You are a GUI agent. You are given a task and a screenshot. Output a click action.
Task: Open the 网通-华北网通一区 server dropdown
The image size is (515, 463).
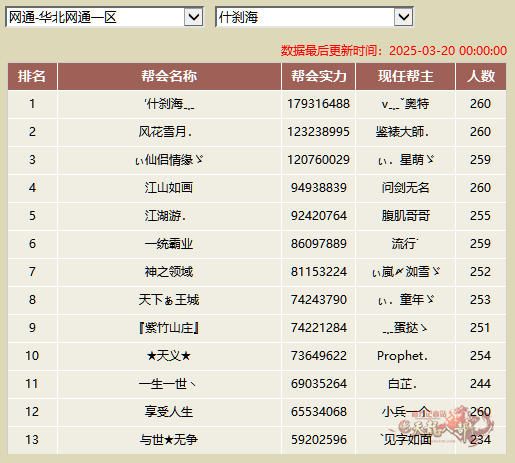click(105, 17)
